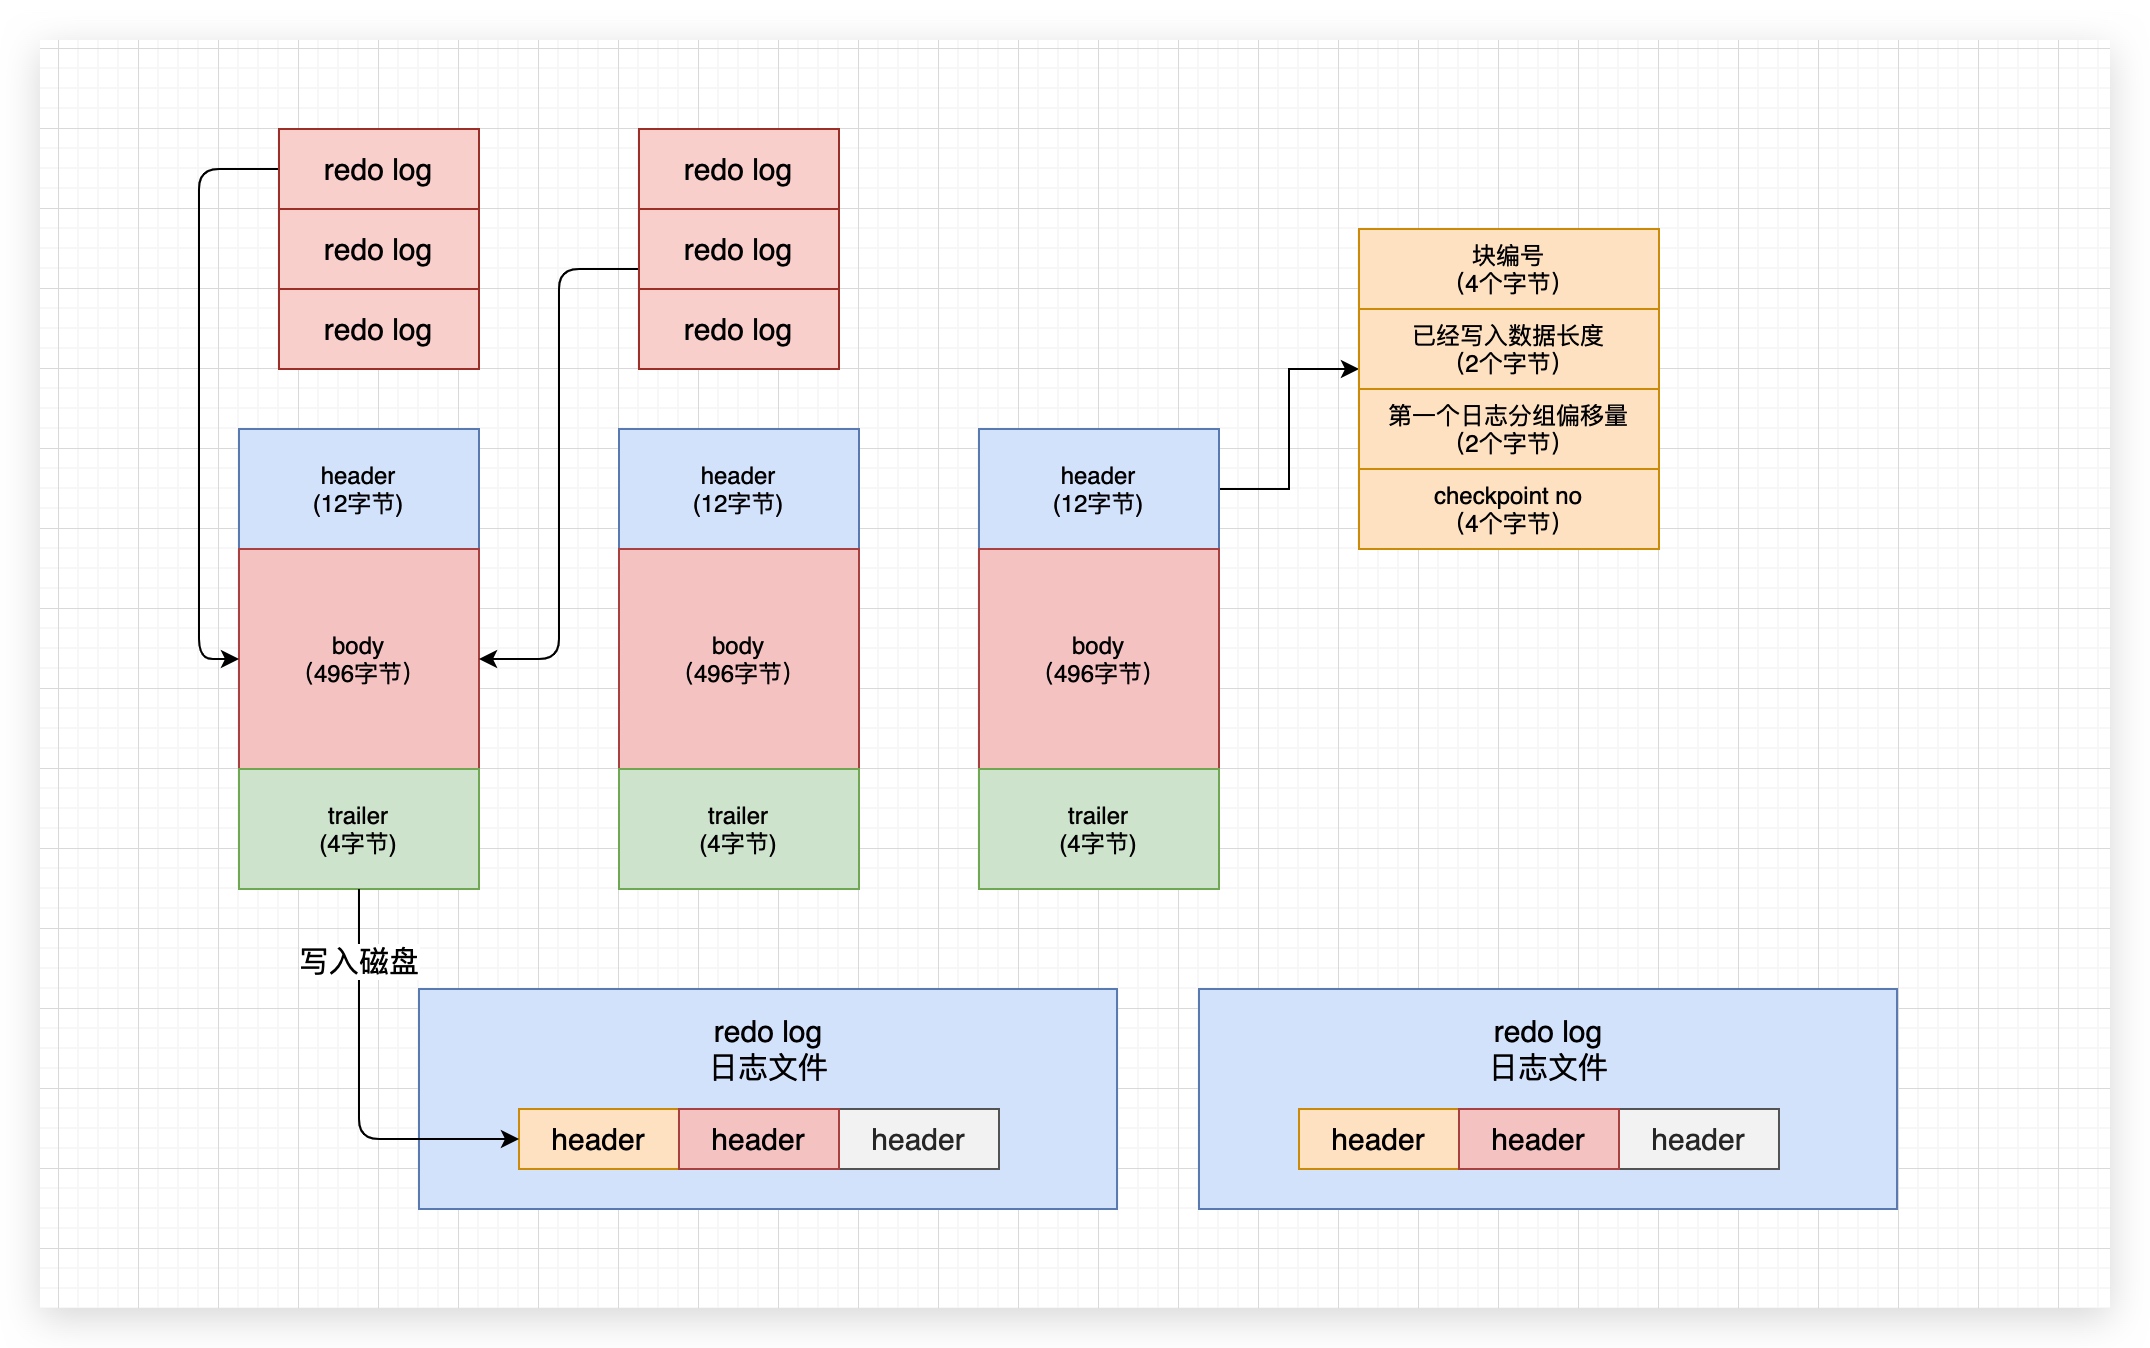The image size is (2150, 1348).
Task: Click the bottom redo log in the second stack
Action: (738, 329)
